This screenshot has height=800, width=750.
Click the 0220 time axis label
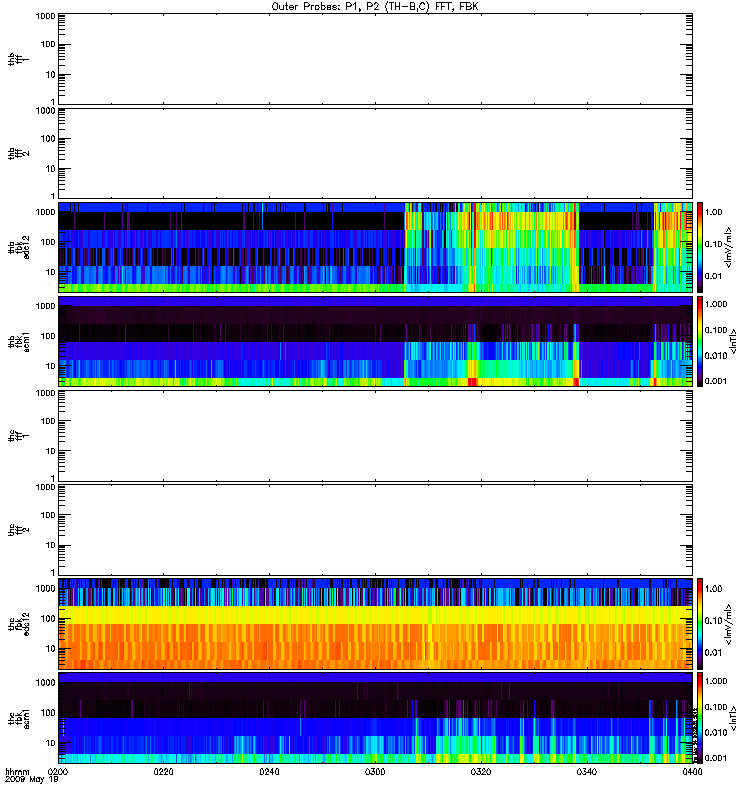(x=163, y=772)
